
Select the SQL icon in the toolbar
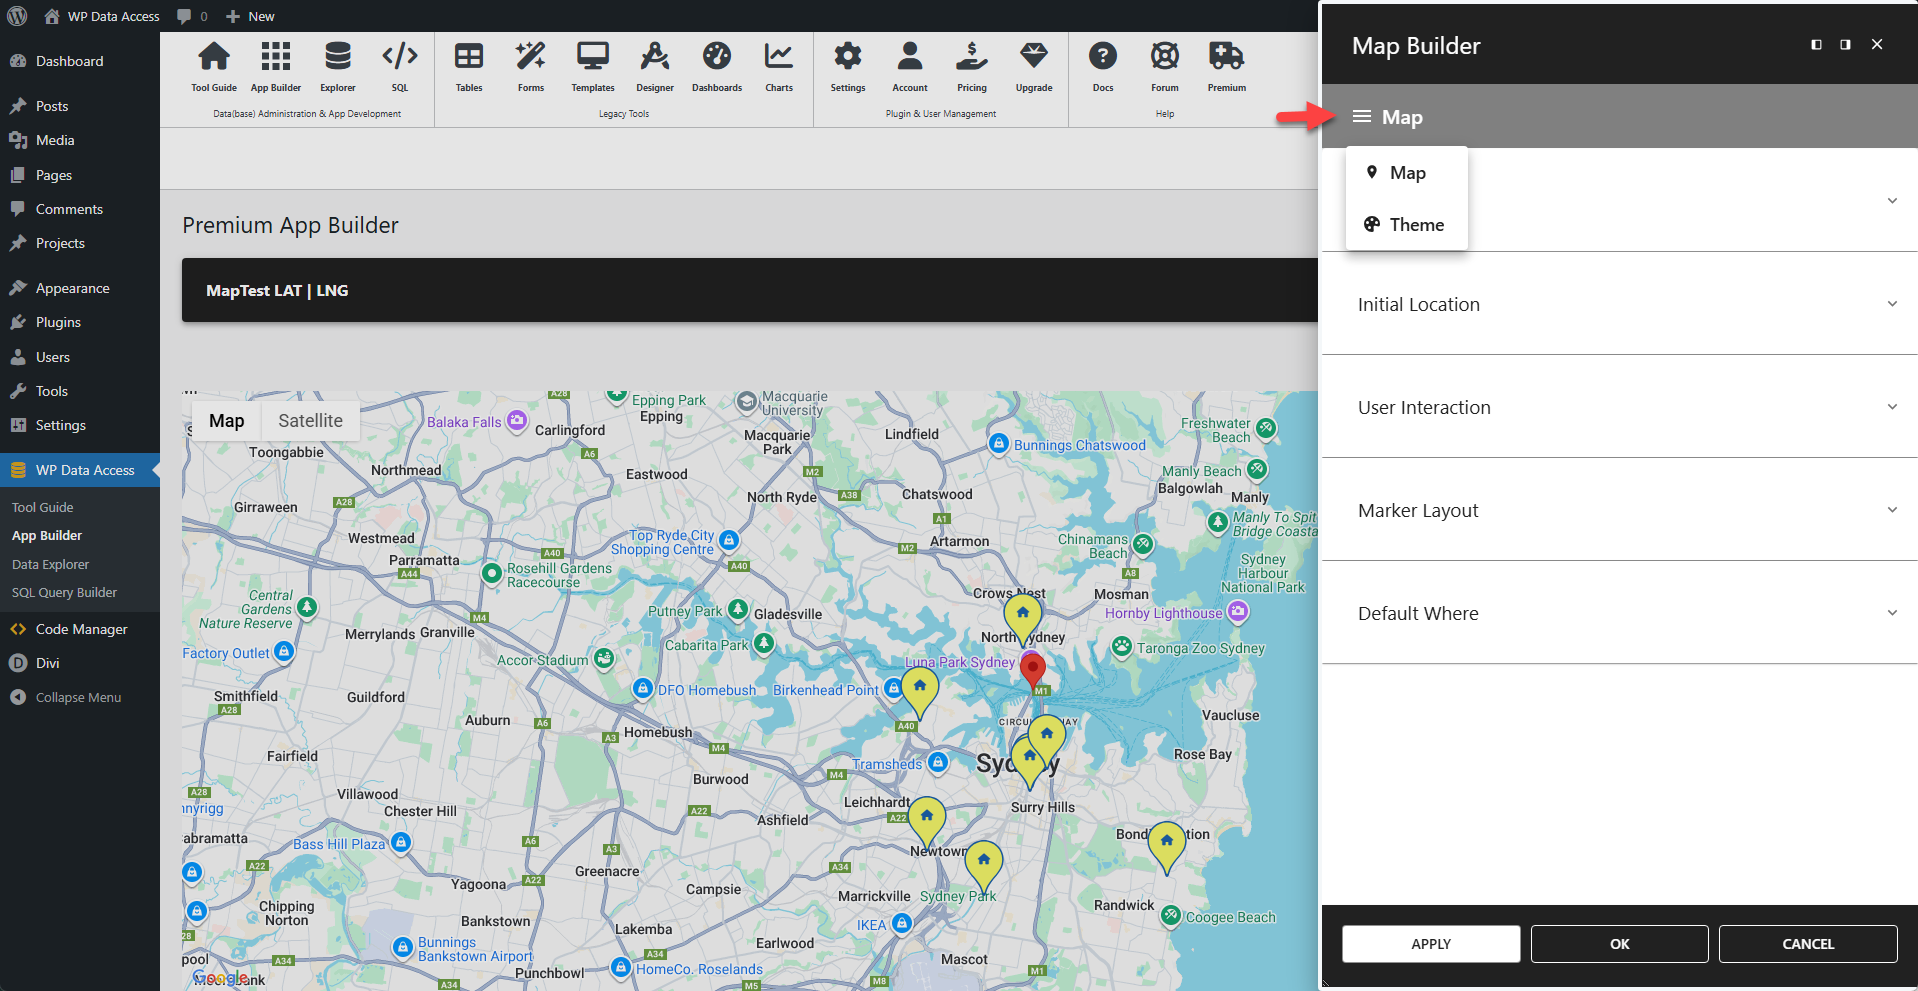pyautogui.click(x=399, y=67)
